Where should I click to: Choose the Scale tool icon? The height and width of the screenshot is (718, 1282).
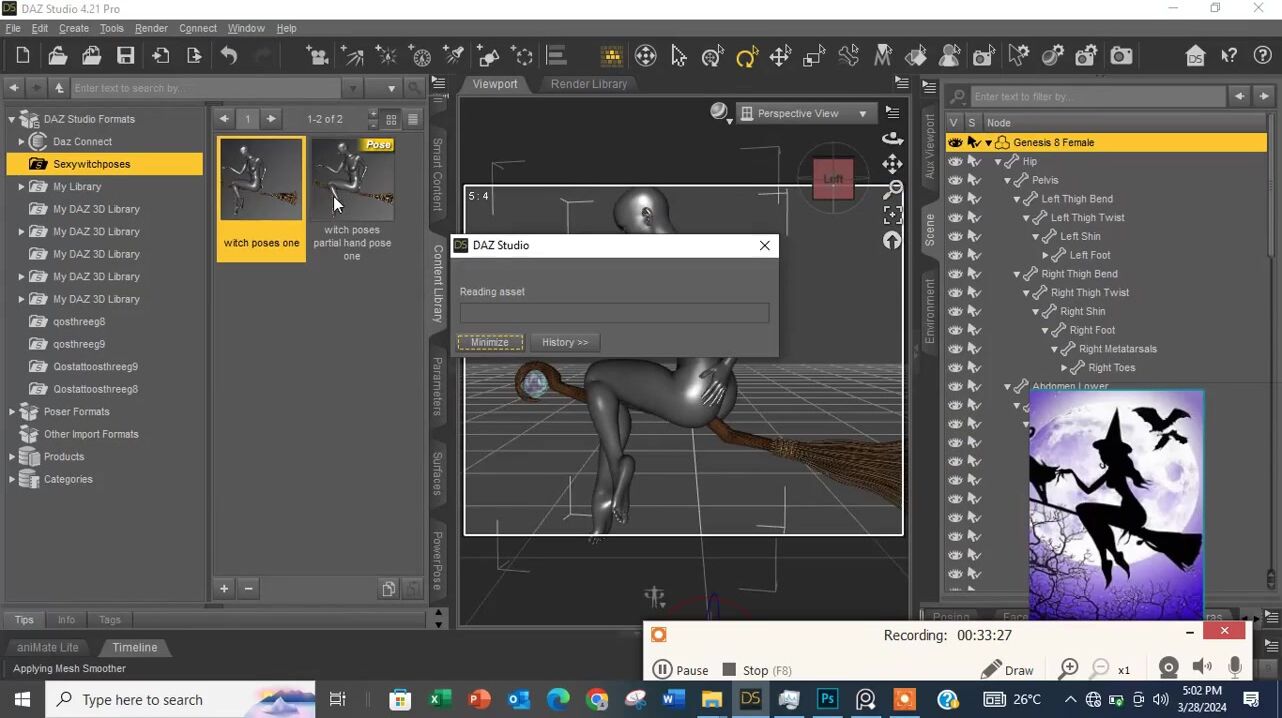point(814,57)
